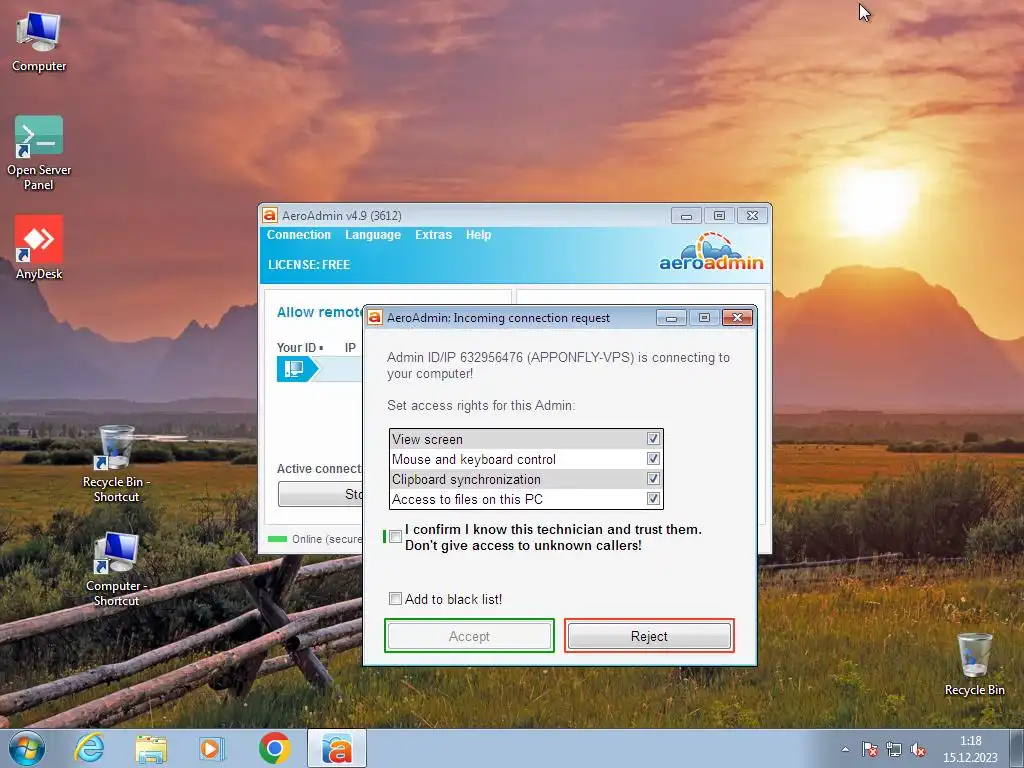The image size is (1024, 768).
Task: Select the Open Server Panel shortcut
Action: click(x=39, y=153)
